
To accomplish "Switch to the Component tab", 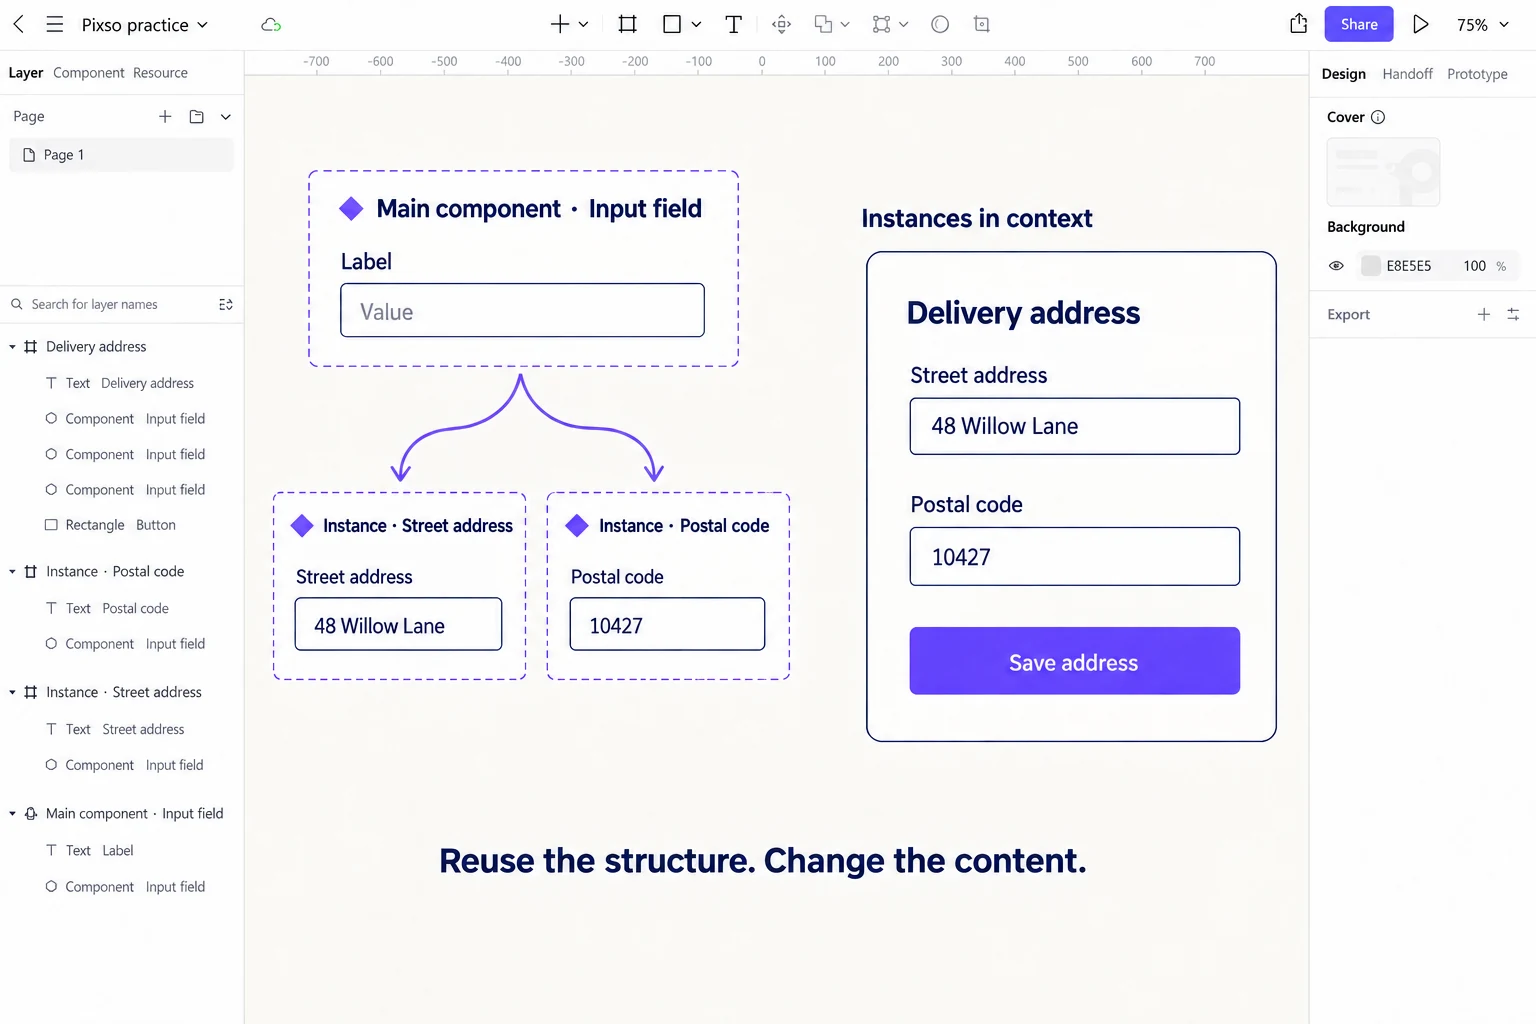I will click(x=89, y=73).
